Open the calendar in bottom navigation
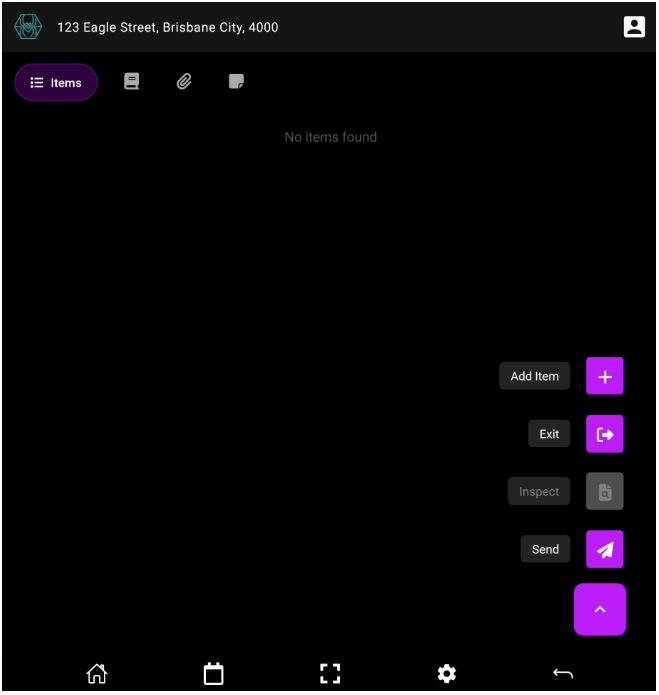The image size is (659, 695). click(x=213, y=674)
